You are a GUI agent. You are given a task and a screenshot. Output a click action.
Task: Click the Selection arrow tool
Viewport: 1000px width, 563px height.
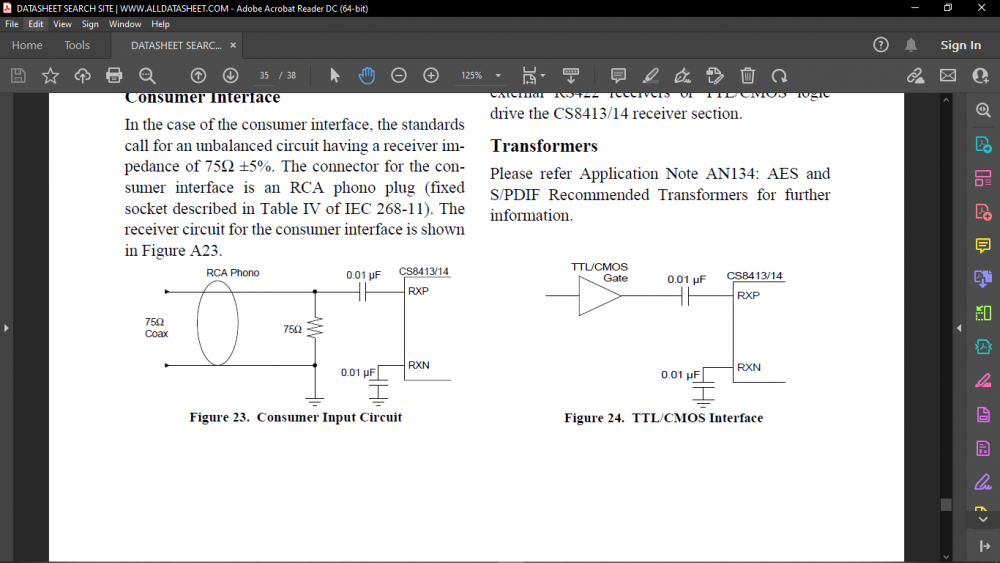(x=335, y=75)
